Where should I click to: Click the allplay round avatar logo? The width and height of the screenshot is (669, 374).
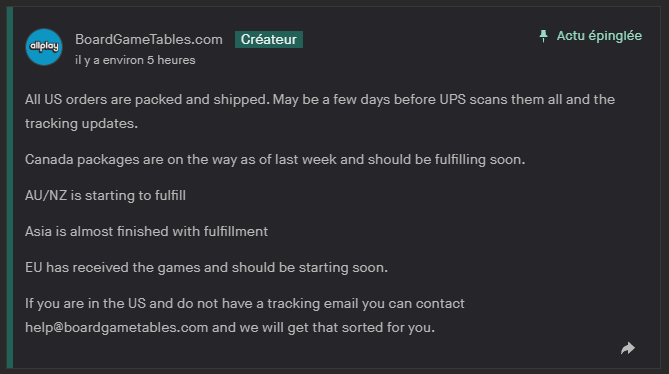(x=44, y=47)
